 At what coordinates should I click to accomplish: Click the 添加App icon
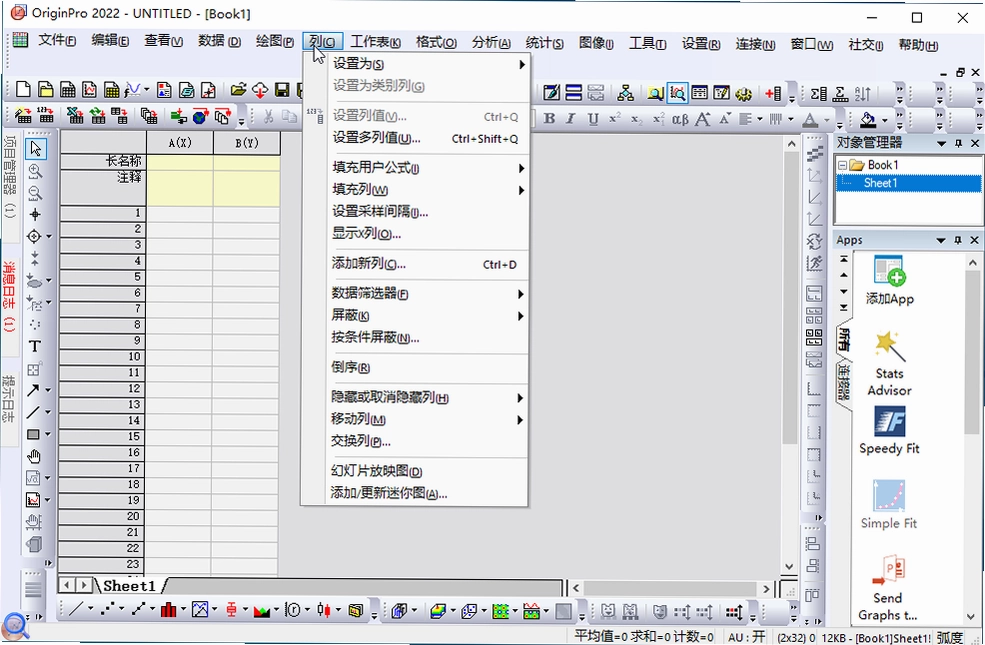pos(889,280)
